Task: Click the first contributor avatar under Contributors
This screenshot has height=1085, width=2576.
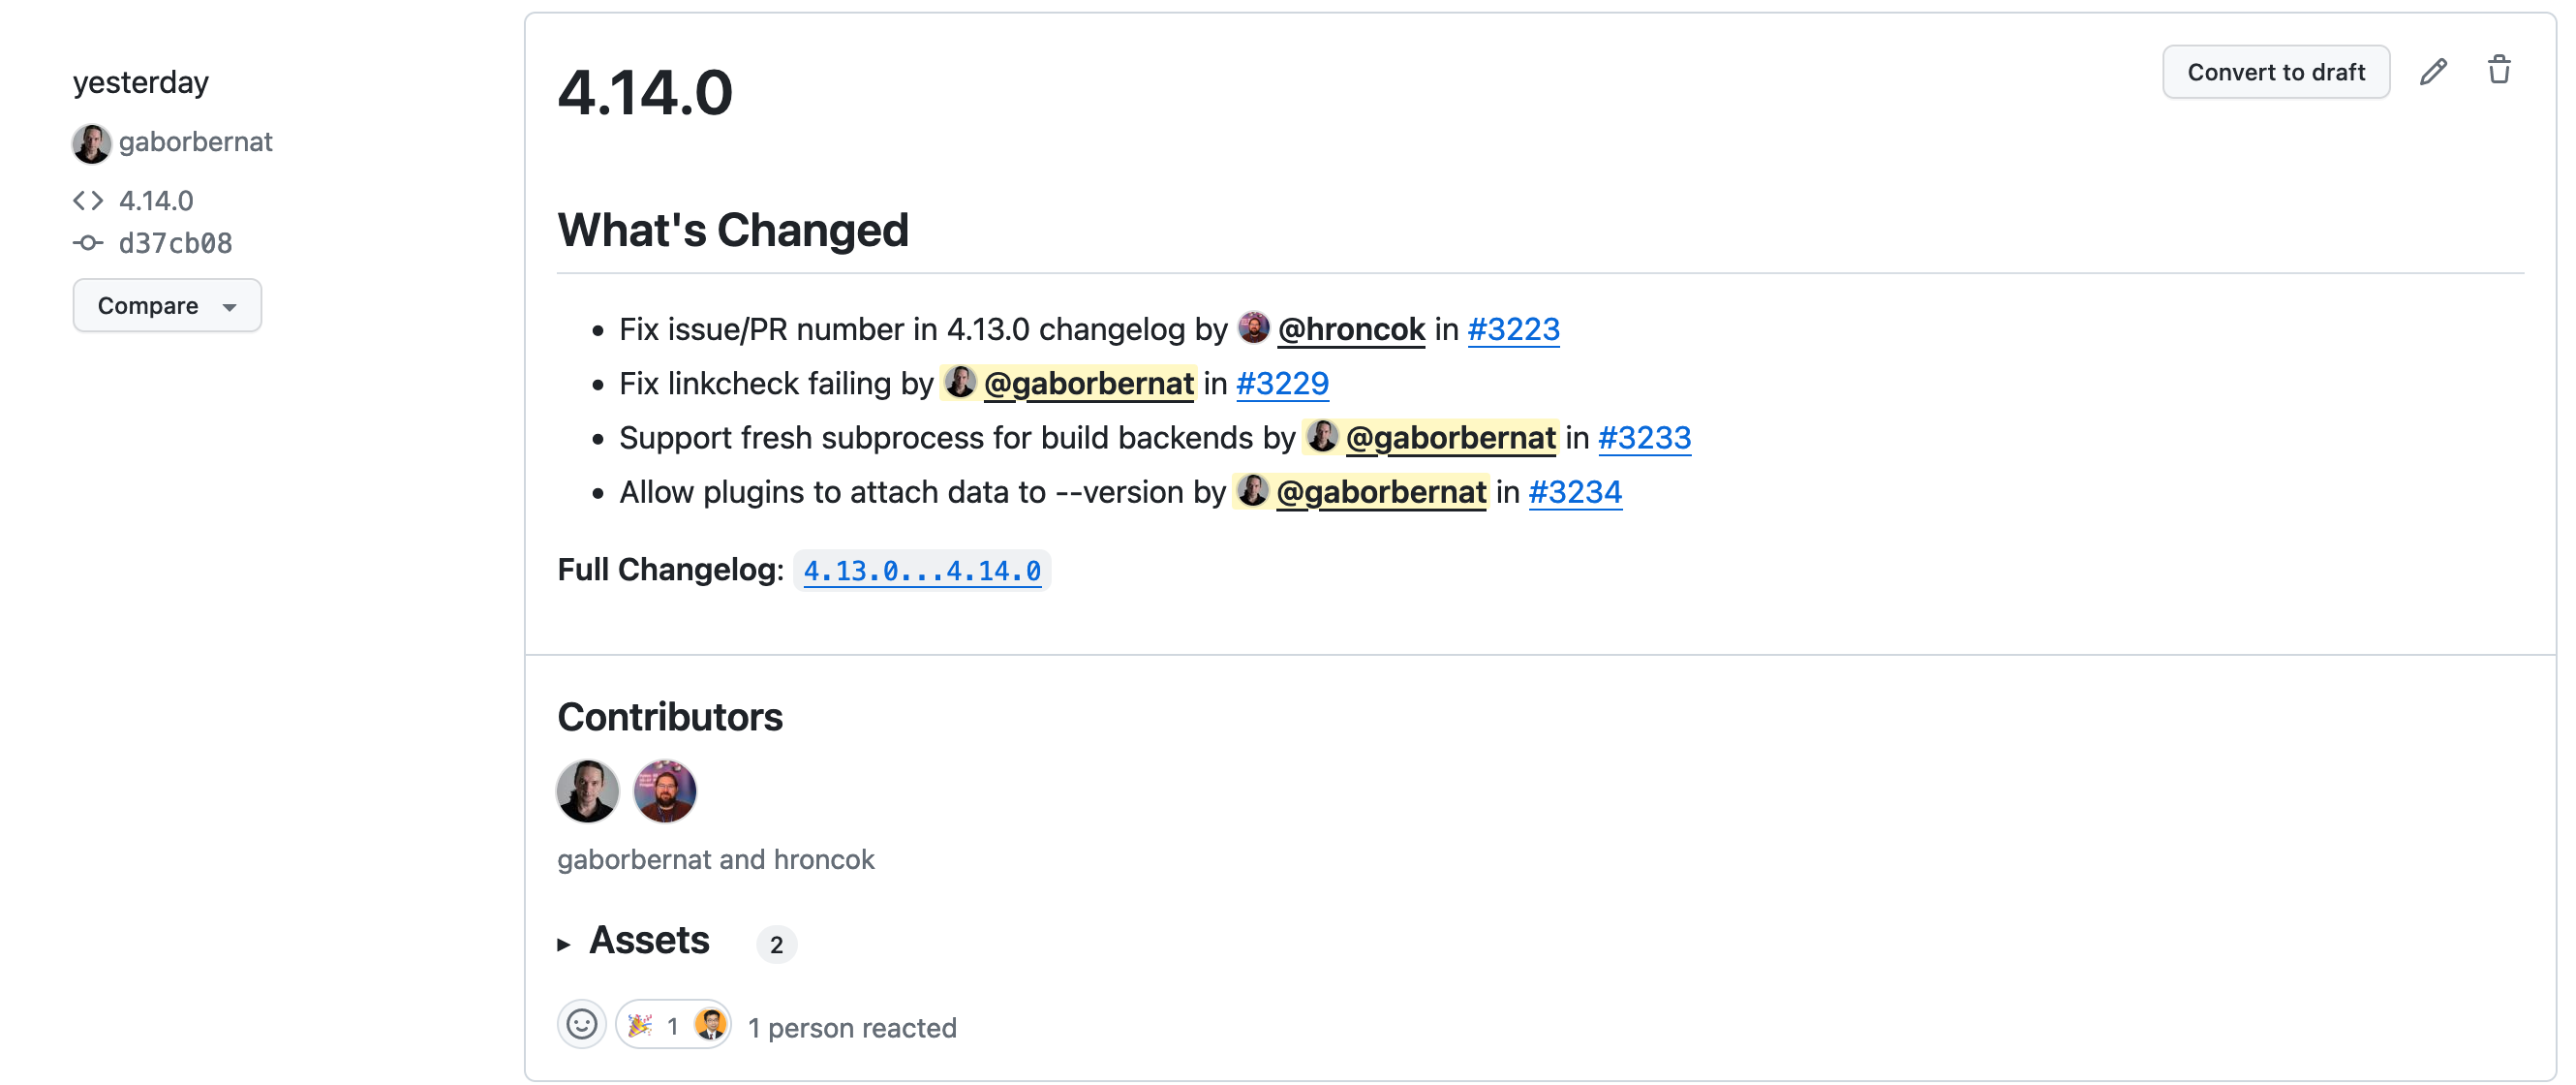Action: [x=588, y=791]
